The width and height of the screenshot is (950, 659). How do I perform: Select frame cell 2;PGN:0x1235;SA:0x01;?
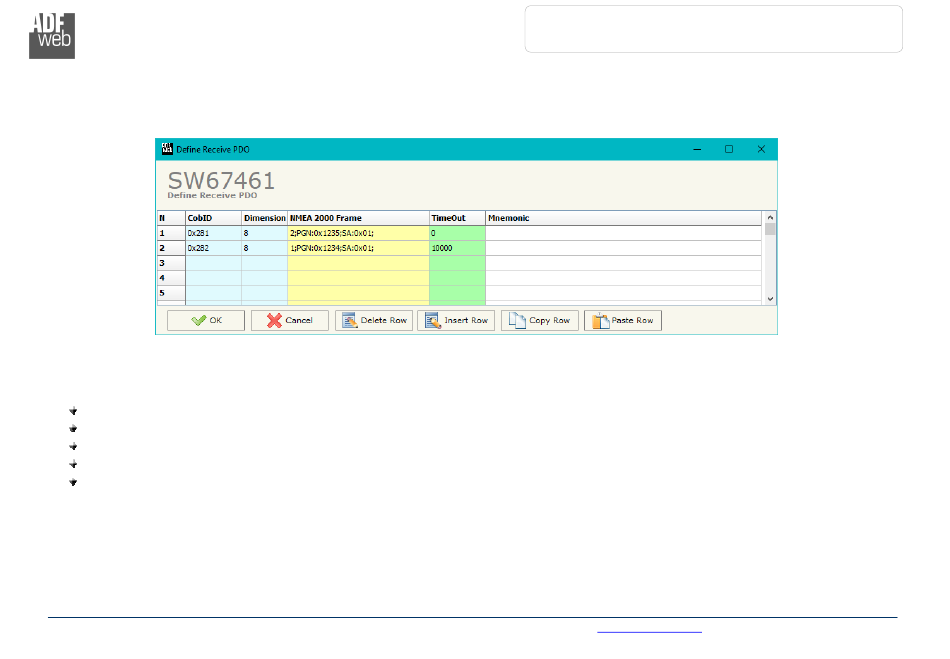358,233
